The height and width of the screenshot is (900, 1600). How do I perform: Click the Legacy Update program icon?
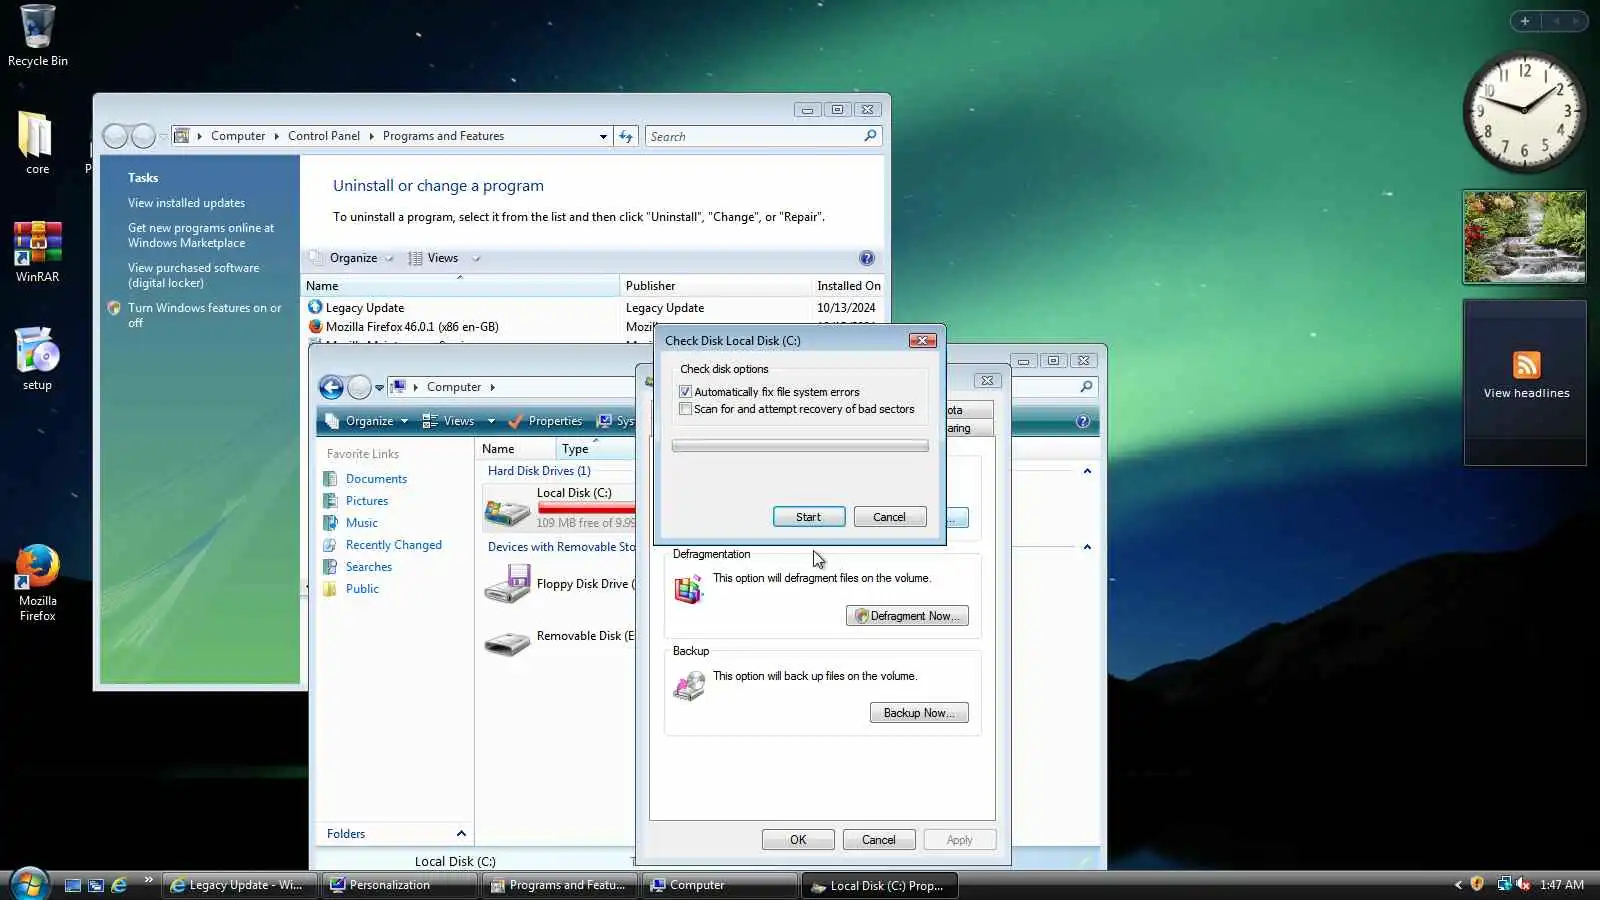tap(315, 307)
